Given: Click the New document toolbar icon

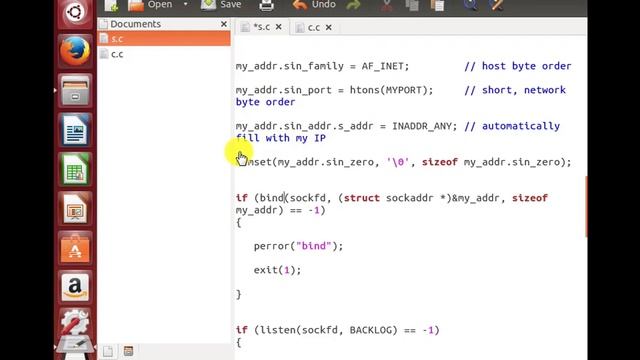Looking at the screenshot, I should pos(111,5).
